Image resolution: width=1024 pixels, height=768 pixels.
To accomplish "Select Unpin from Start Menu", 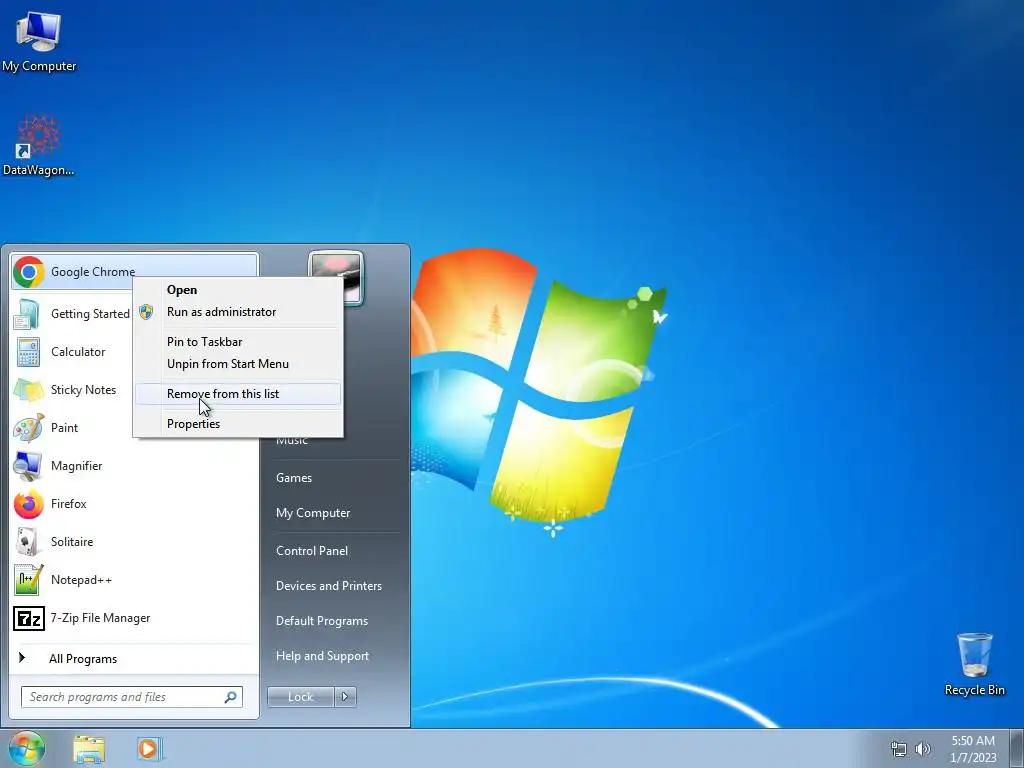I will (x=238, y=364).
